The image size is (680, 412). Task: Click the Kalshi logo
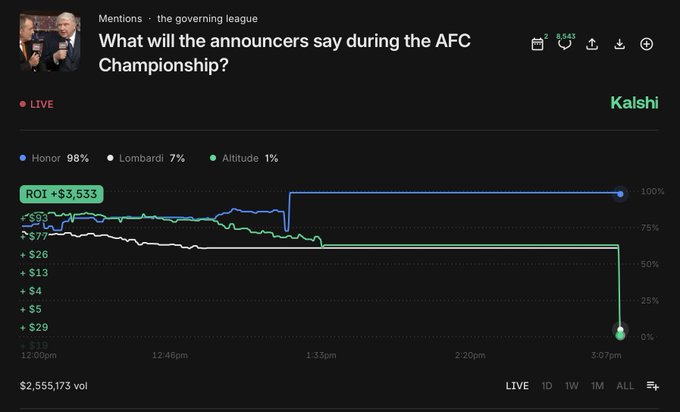tap(634, 103)
